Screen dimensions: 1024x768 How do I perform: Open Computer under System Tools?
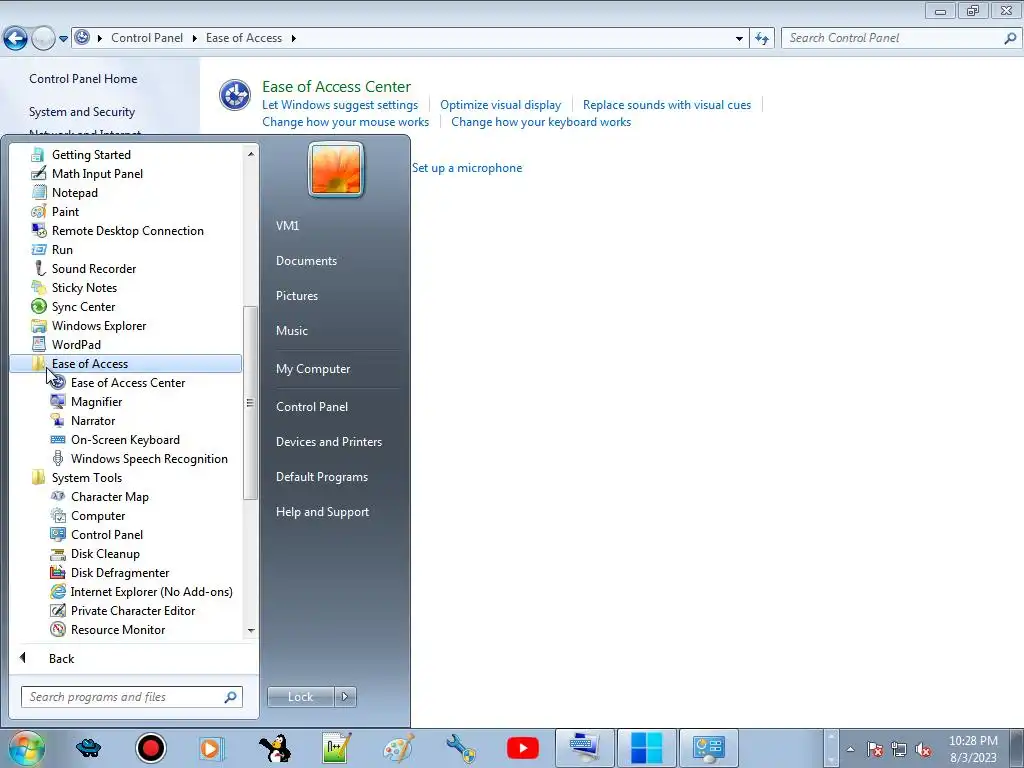(98, 515)
